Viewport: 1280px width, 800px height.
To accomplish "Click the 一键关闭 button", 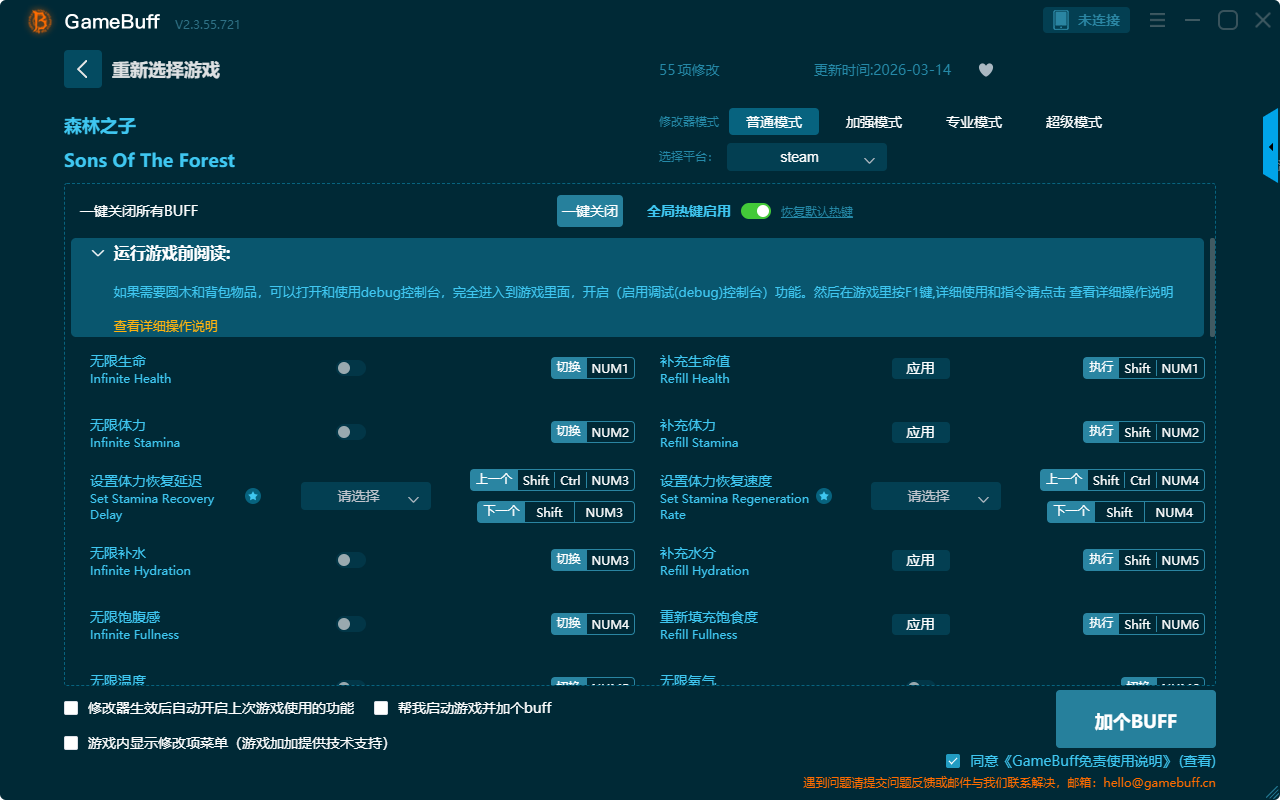I will [x=590, y=211].
